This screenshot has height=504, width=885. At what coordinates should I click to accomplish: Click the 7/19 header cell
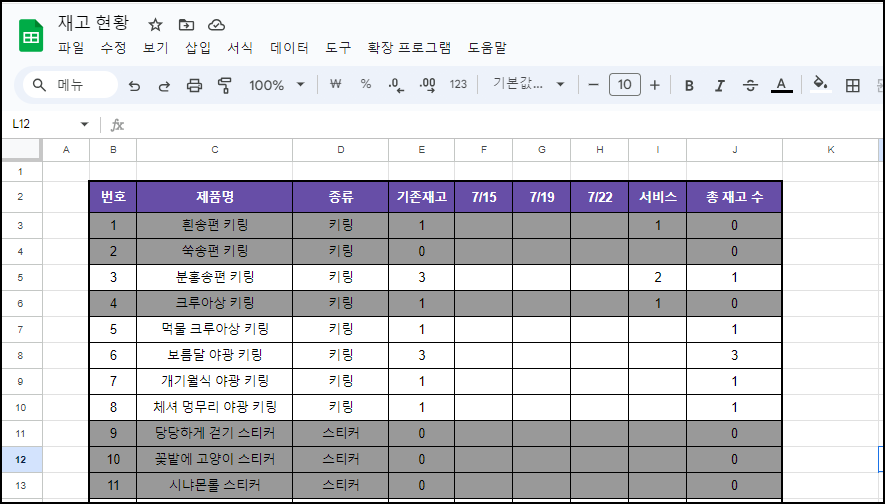pos(542,197)
